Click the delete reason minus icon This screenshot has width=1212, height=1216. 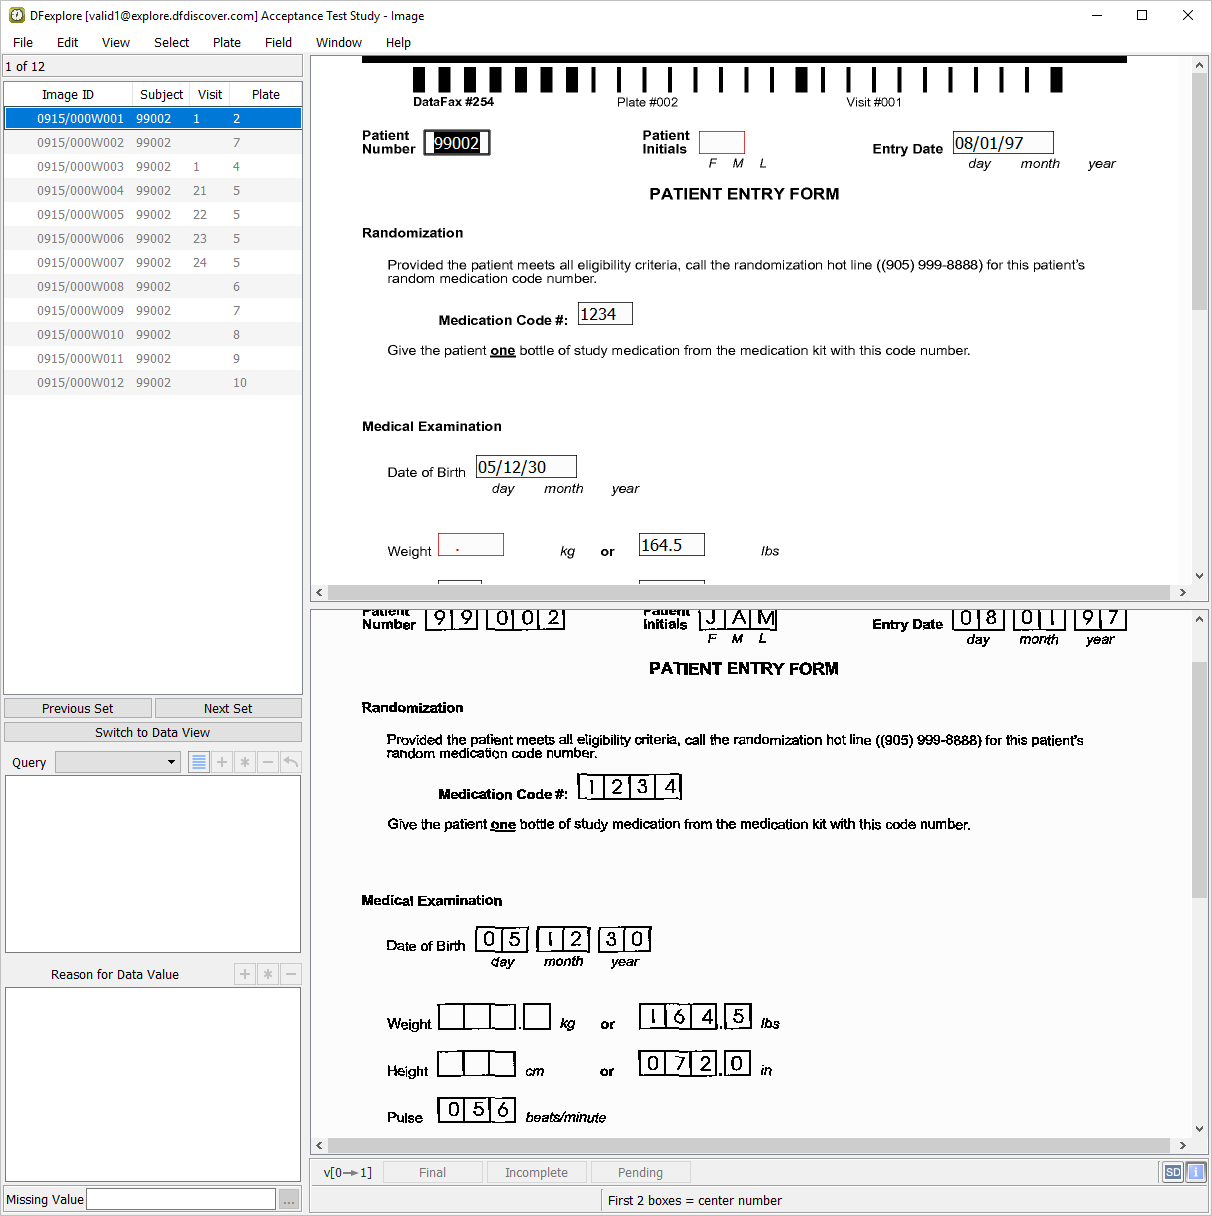291,974
